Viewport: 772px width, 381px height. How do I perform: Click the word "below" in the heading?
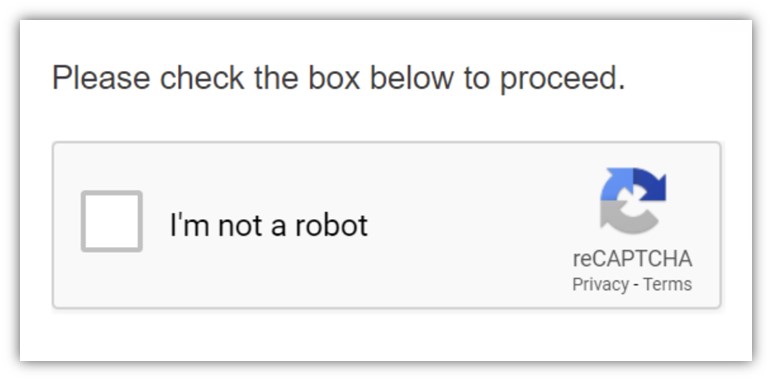click(411, 78)
